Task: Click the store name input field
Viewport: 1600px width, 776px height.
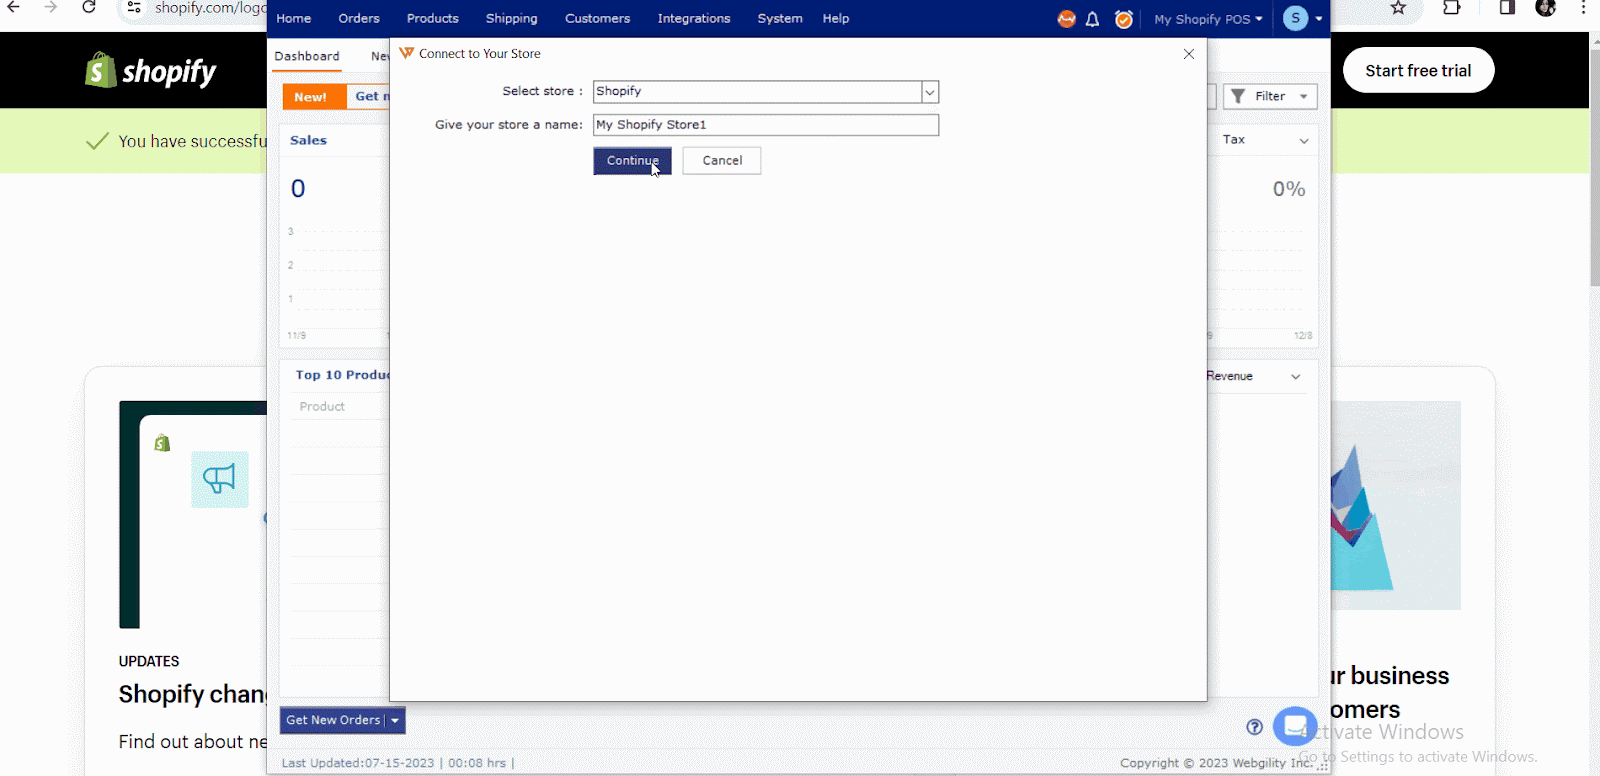Action: pyautogui.click(x=766, y=125)
